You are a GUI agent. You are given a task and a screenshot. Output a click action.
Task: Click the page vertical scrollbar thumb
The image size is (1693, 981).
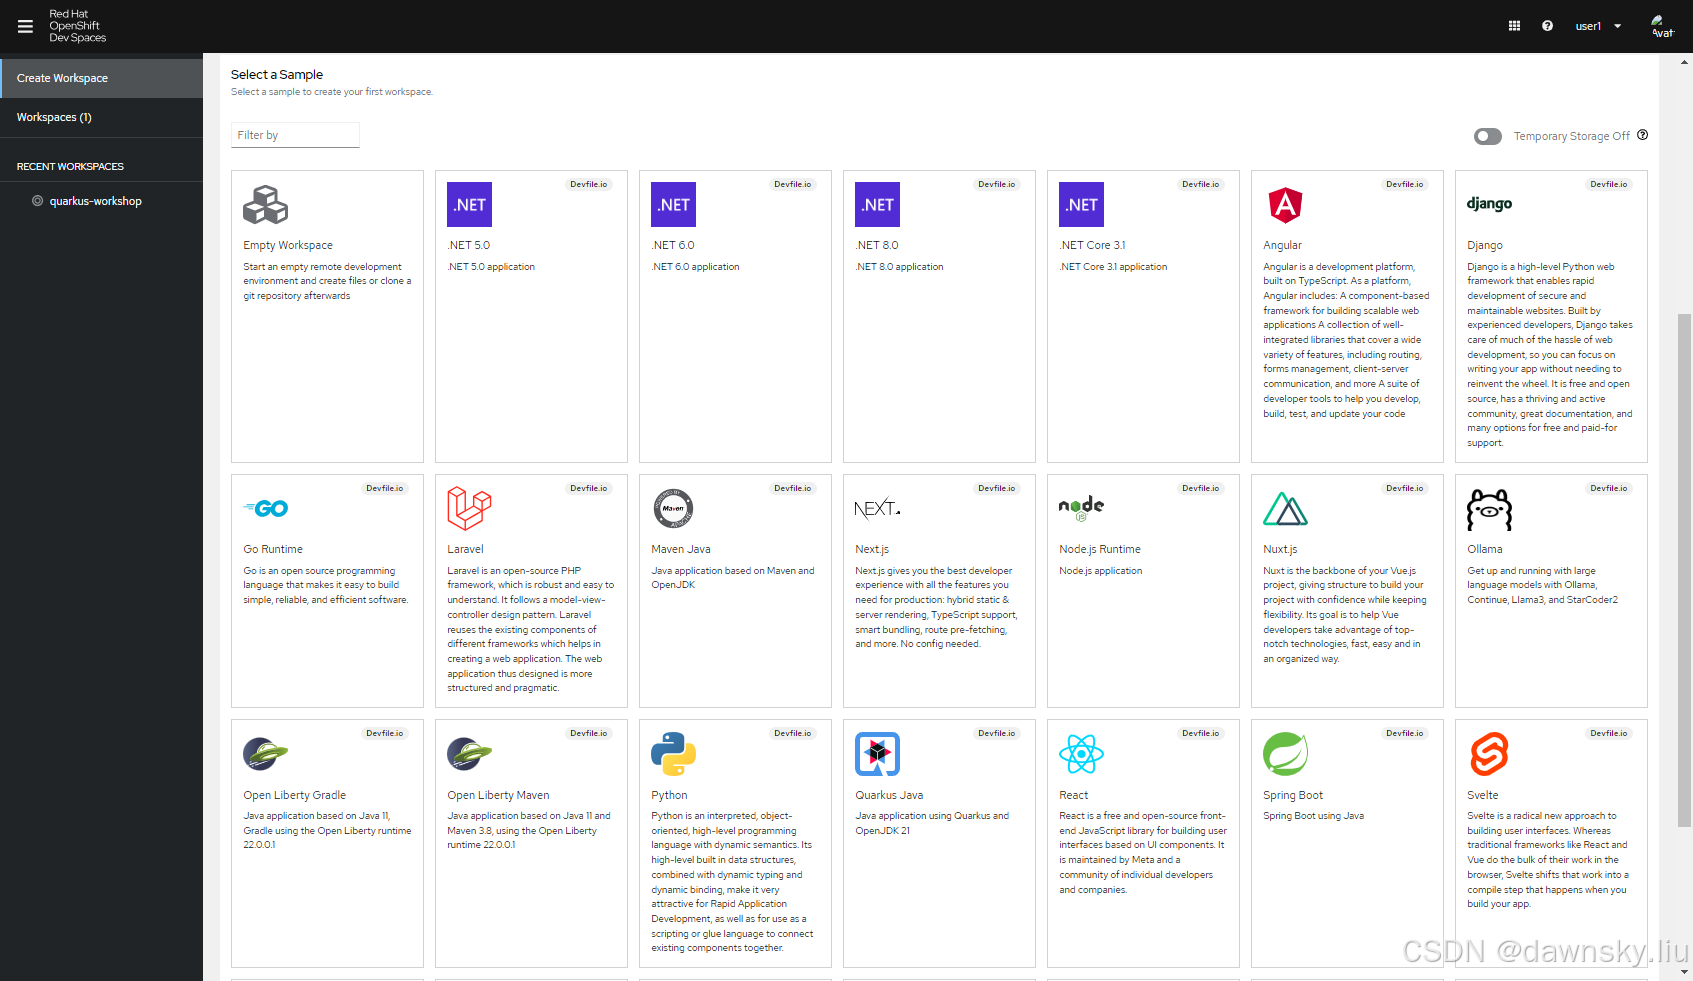[x=1685, y=570]
